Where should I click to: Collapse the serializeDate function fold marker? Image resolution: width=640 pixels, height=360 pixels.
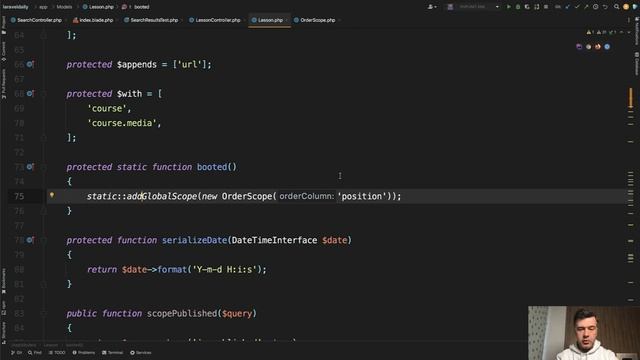coord(43,240)
